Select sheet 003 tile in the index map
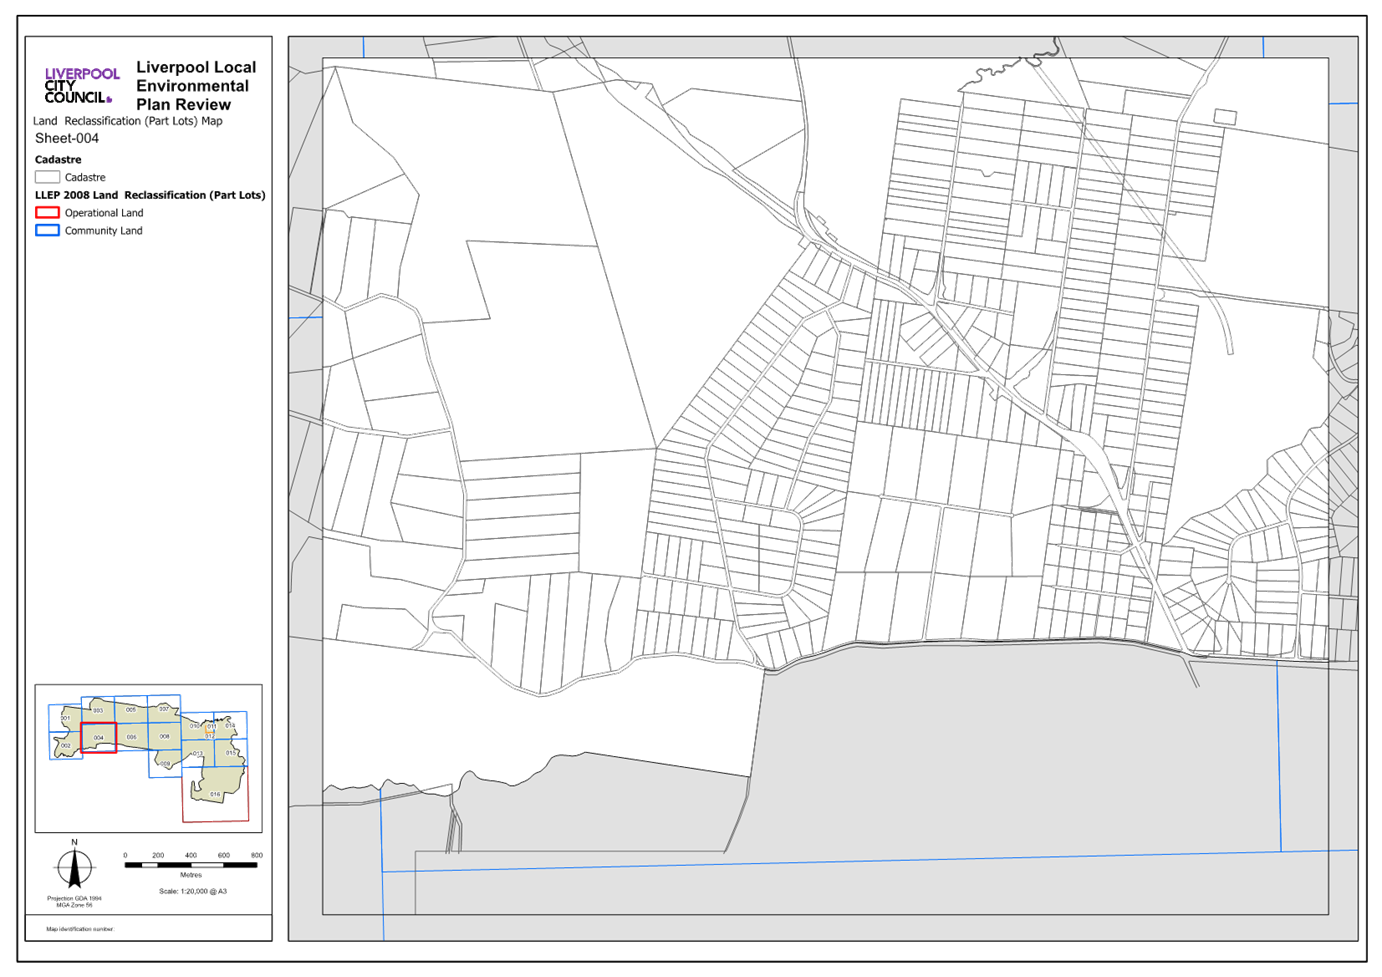 pos(98,710)
